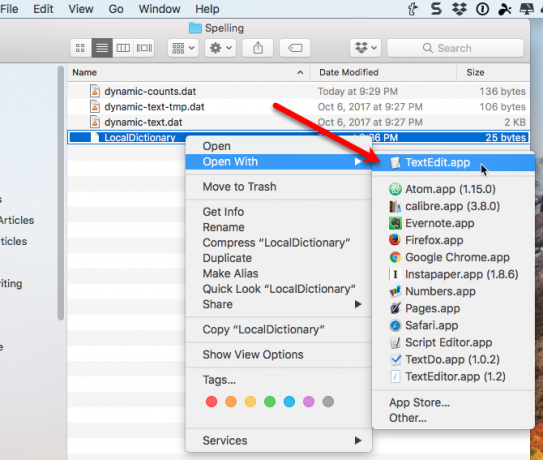Open the Window menu in menu bar
The height and width of the screenshot is (460, 543).
click(160, 9)
